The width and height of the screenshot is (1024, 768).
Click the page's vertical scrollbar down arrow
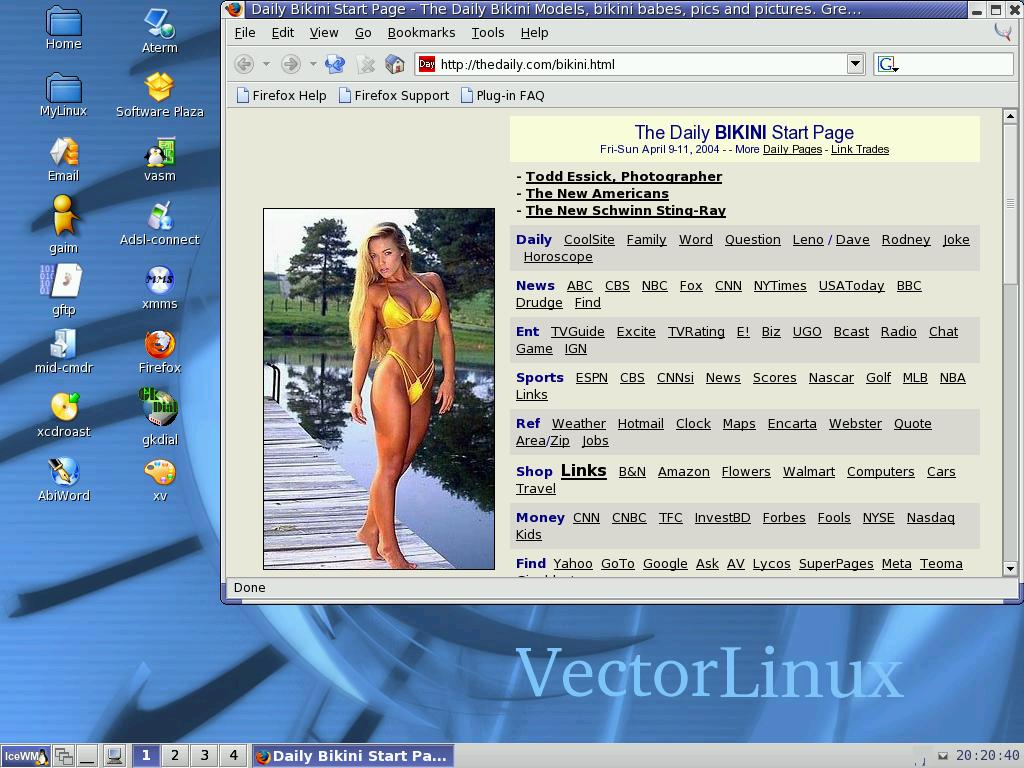pyautogui.click(x=1010, y=568)
